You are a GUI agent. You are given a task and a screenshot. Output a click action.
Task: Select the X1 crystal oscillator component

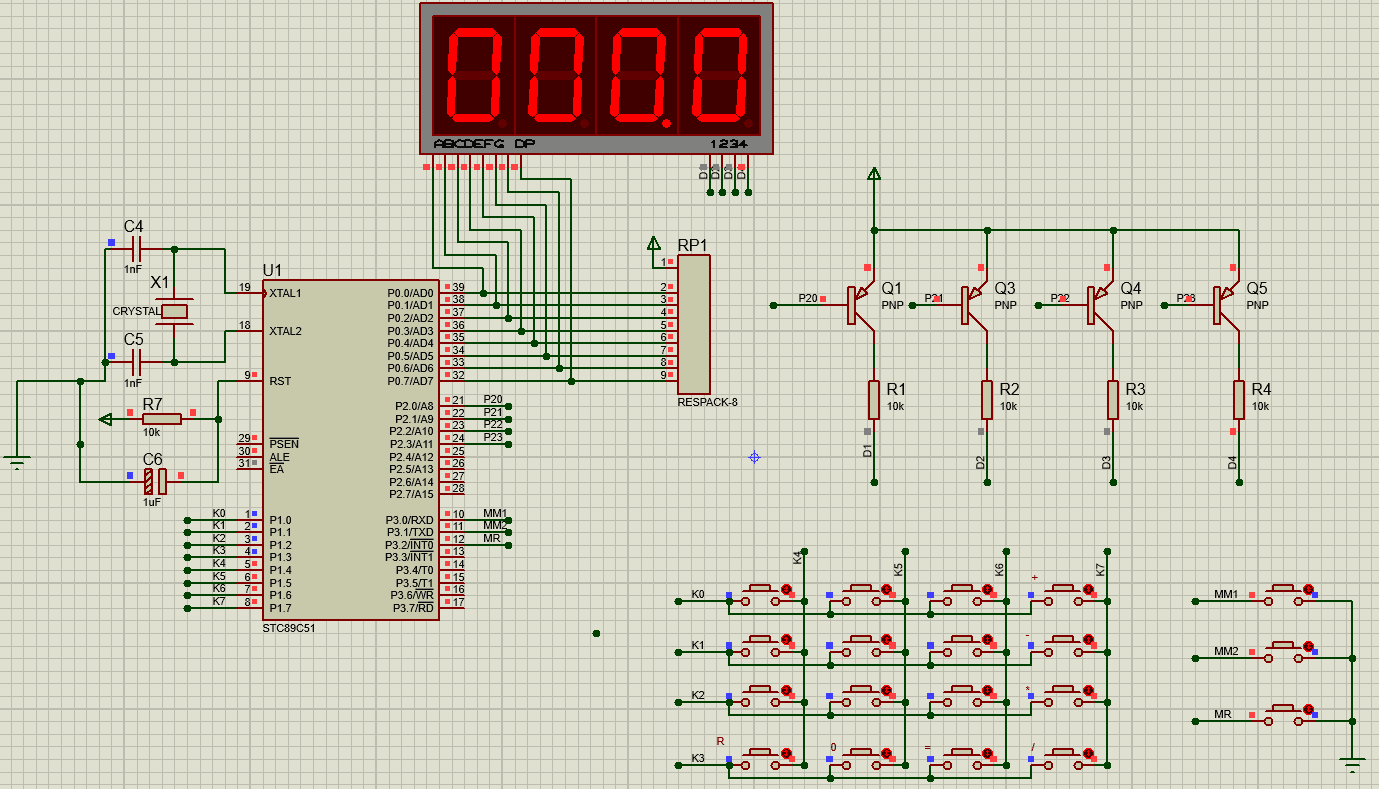pyautogui.click(x=175, y=311)
